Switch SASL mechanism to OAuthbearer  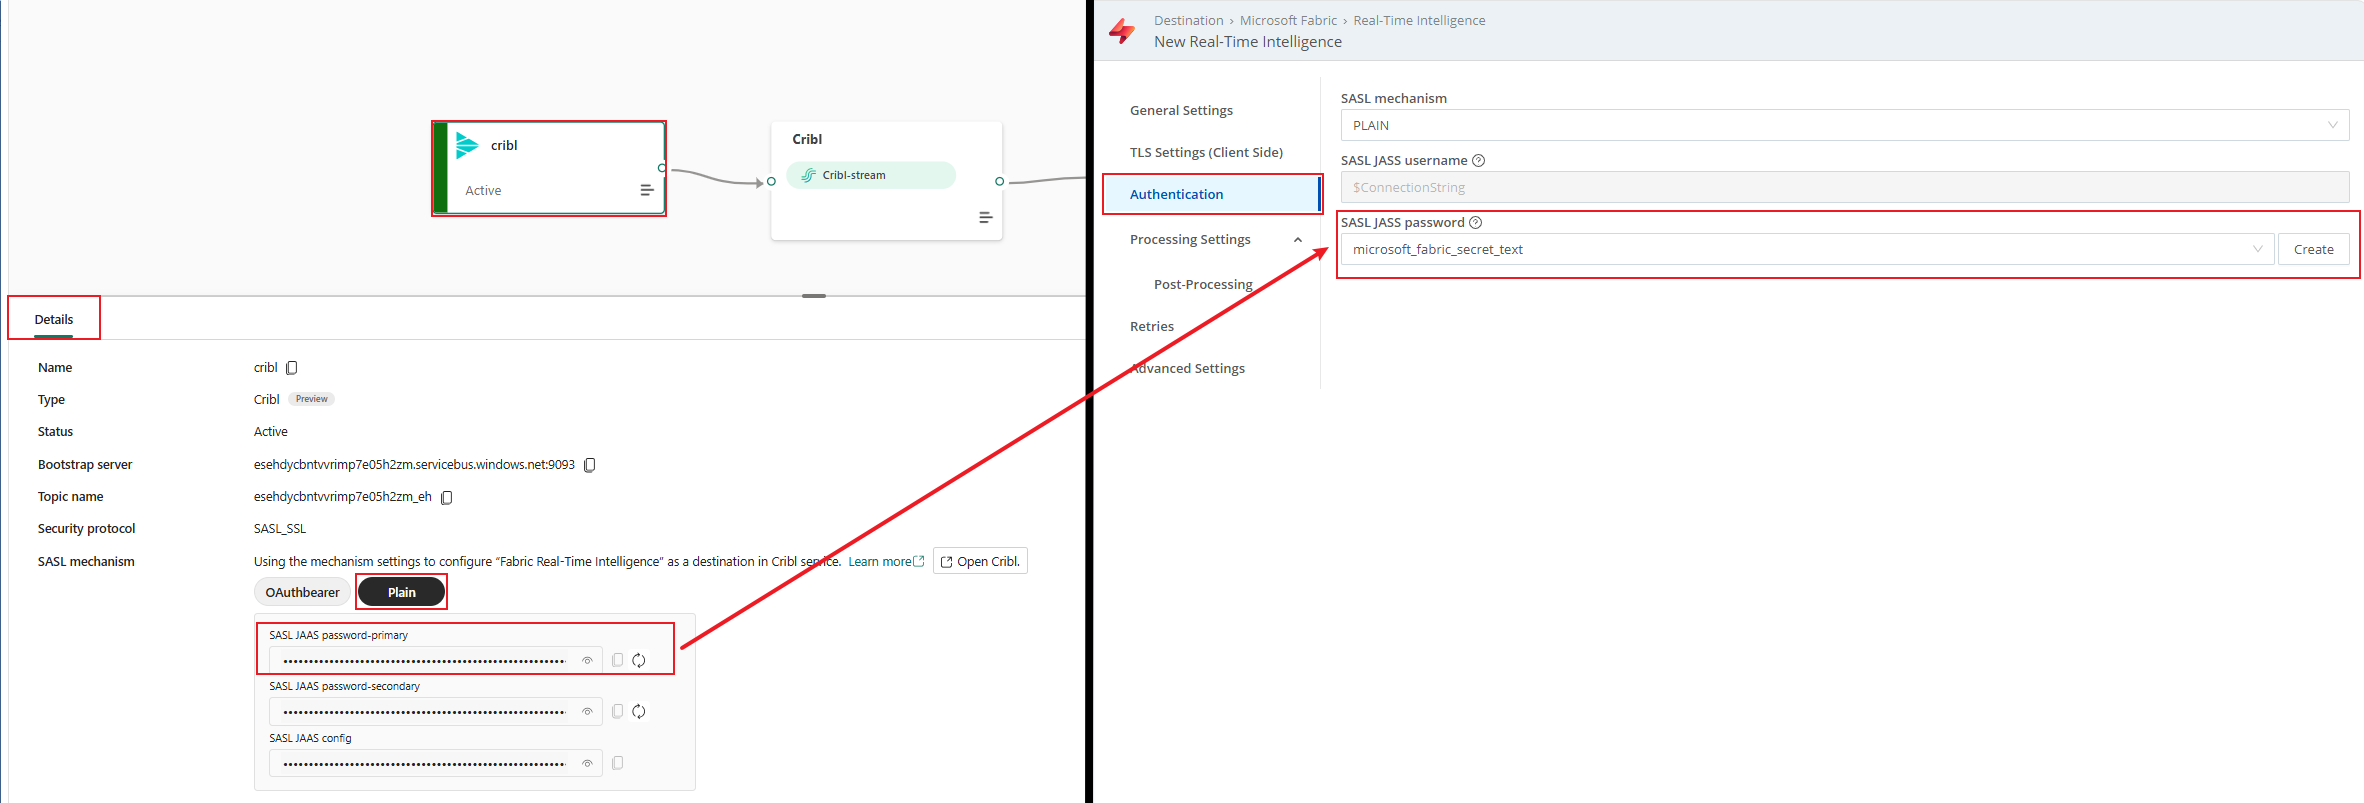(302, 592)
